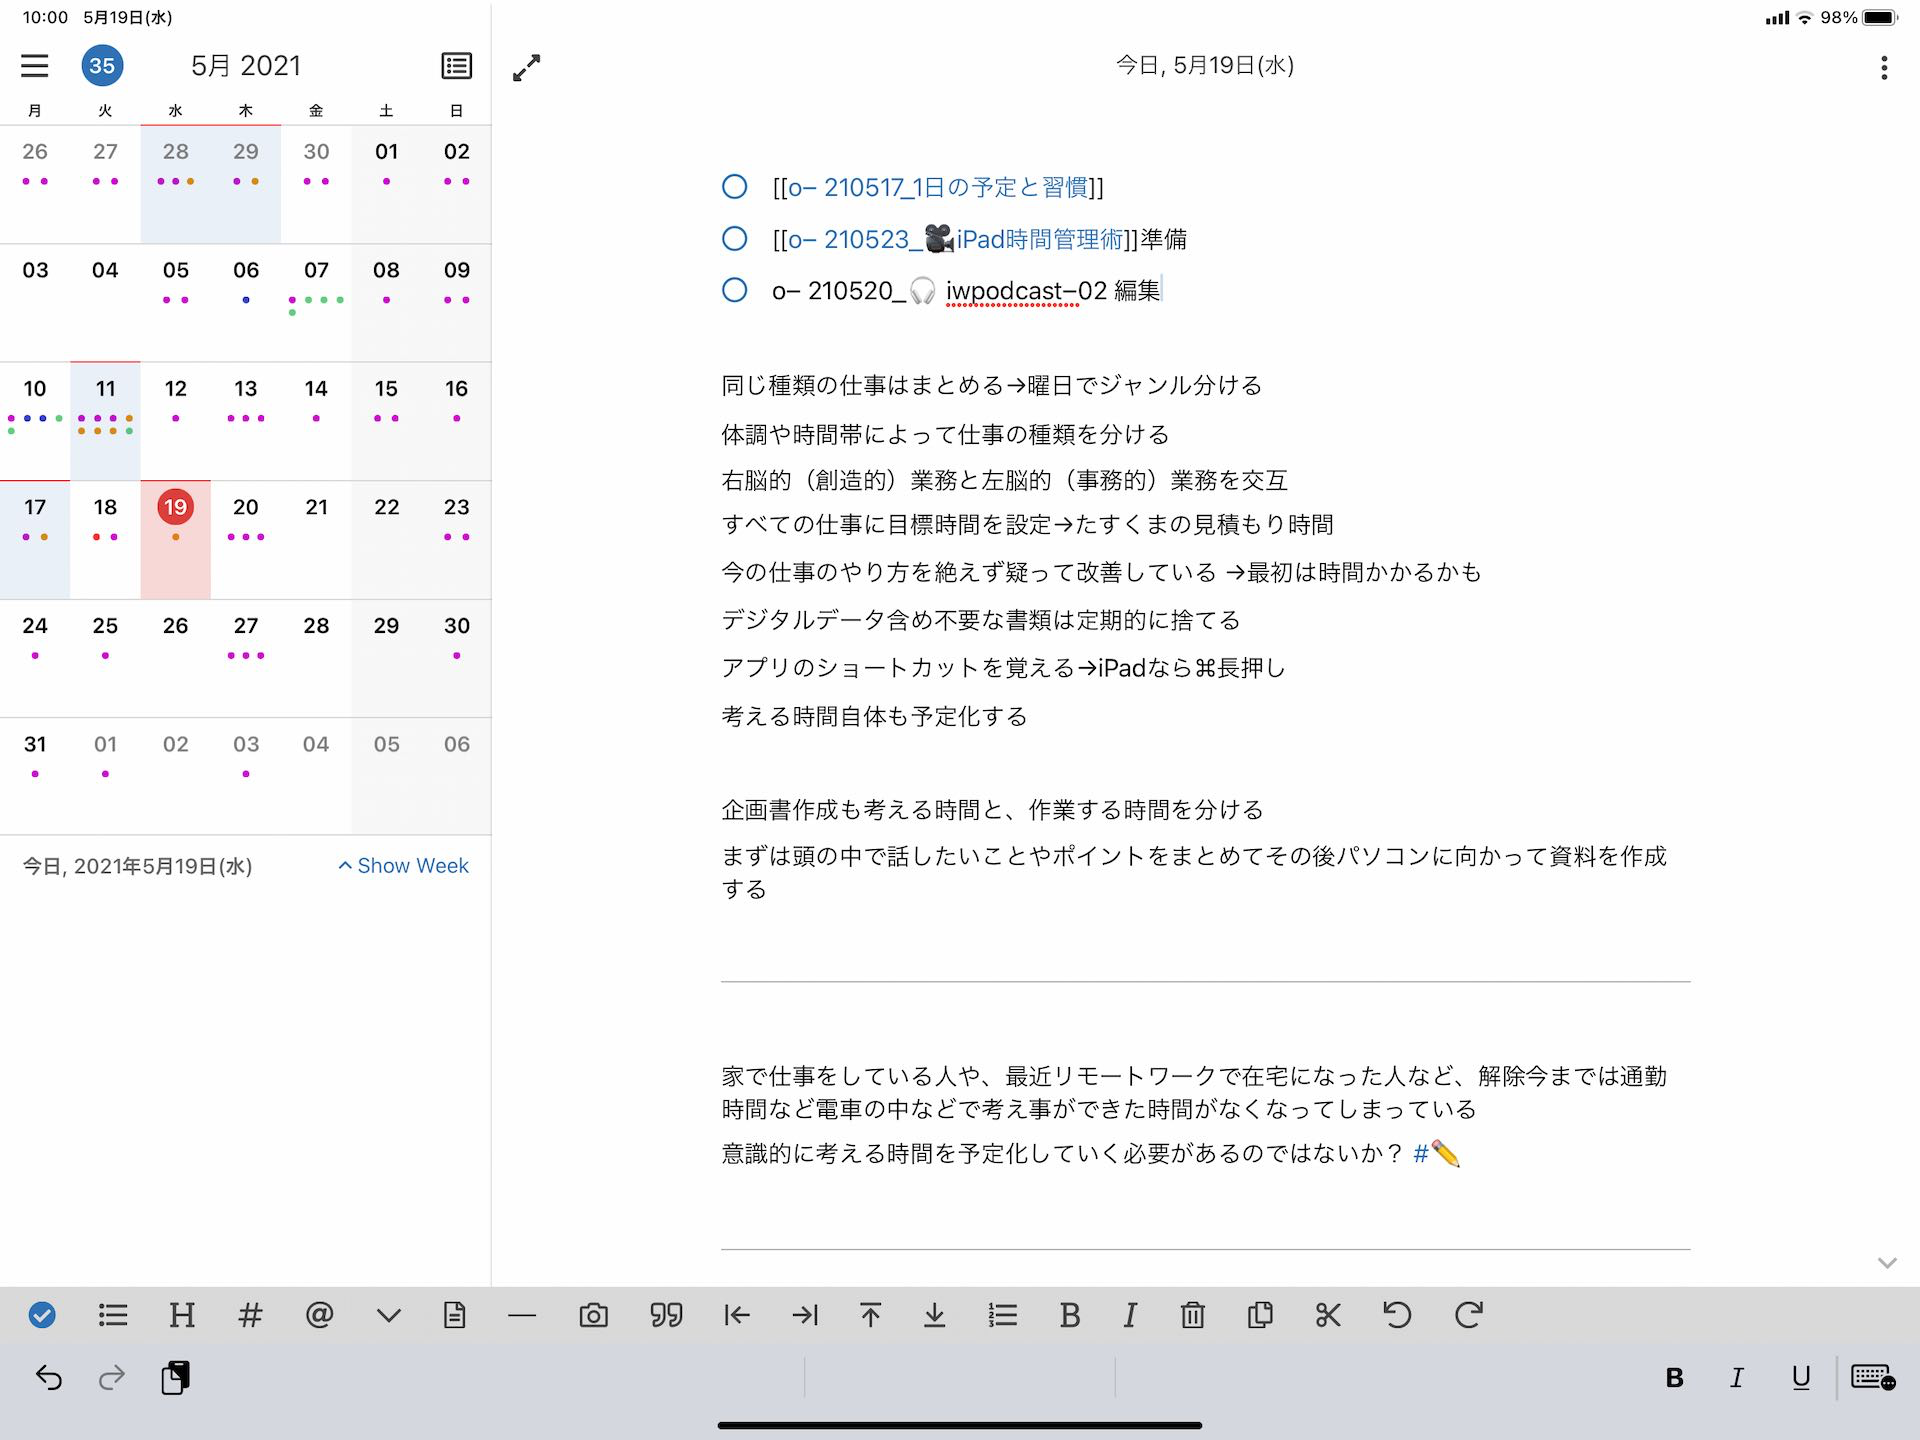The width and height of the screenshot is (1920, 1440).
Task: Open the three-dot more options menu
Action: click(x=1884, y=67)
